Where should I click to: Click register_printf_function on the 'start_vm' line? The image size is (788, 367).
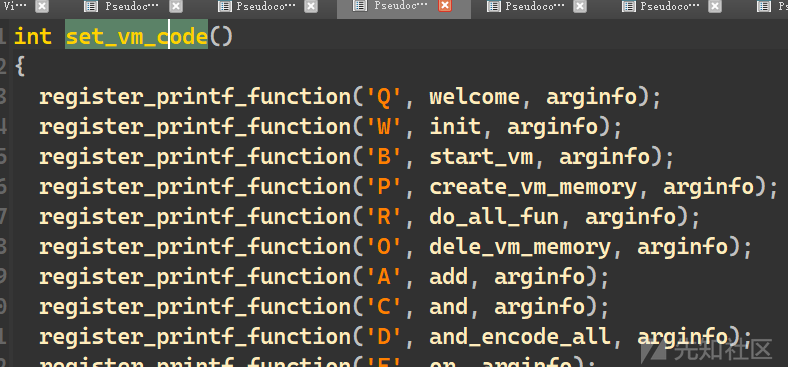point(195,157)
